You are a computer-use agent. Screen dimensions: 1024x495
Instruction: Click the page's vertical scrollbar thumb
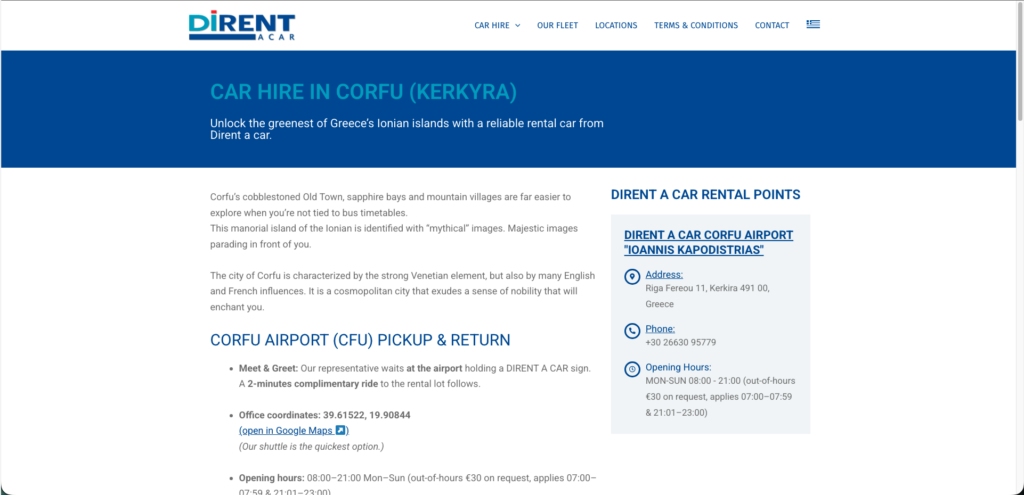click(1019, 62)
